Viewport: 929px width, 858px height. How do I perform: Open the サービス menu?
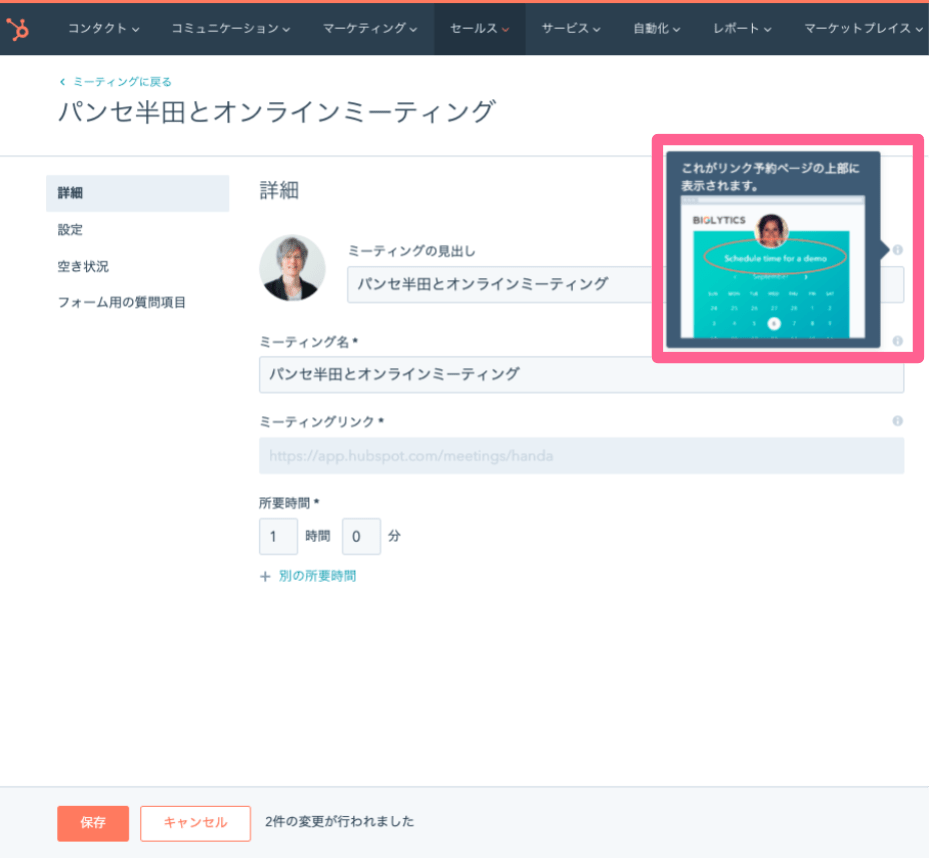(571, 29)
